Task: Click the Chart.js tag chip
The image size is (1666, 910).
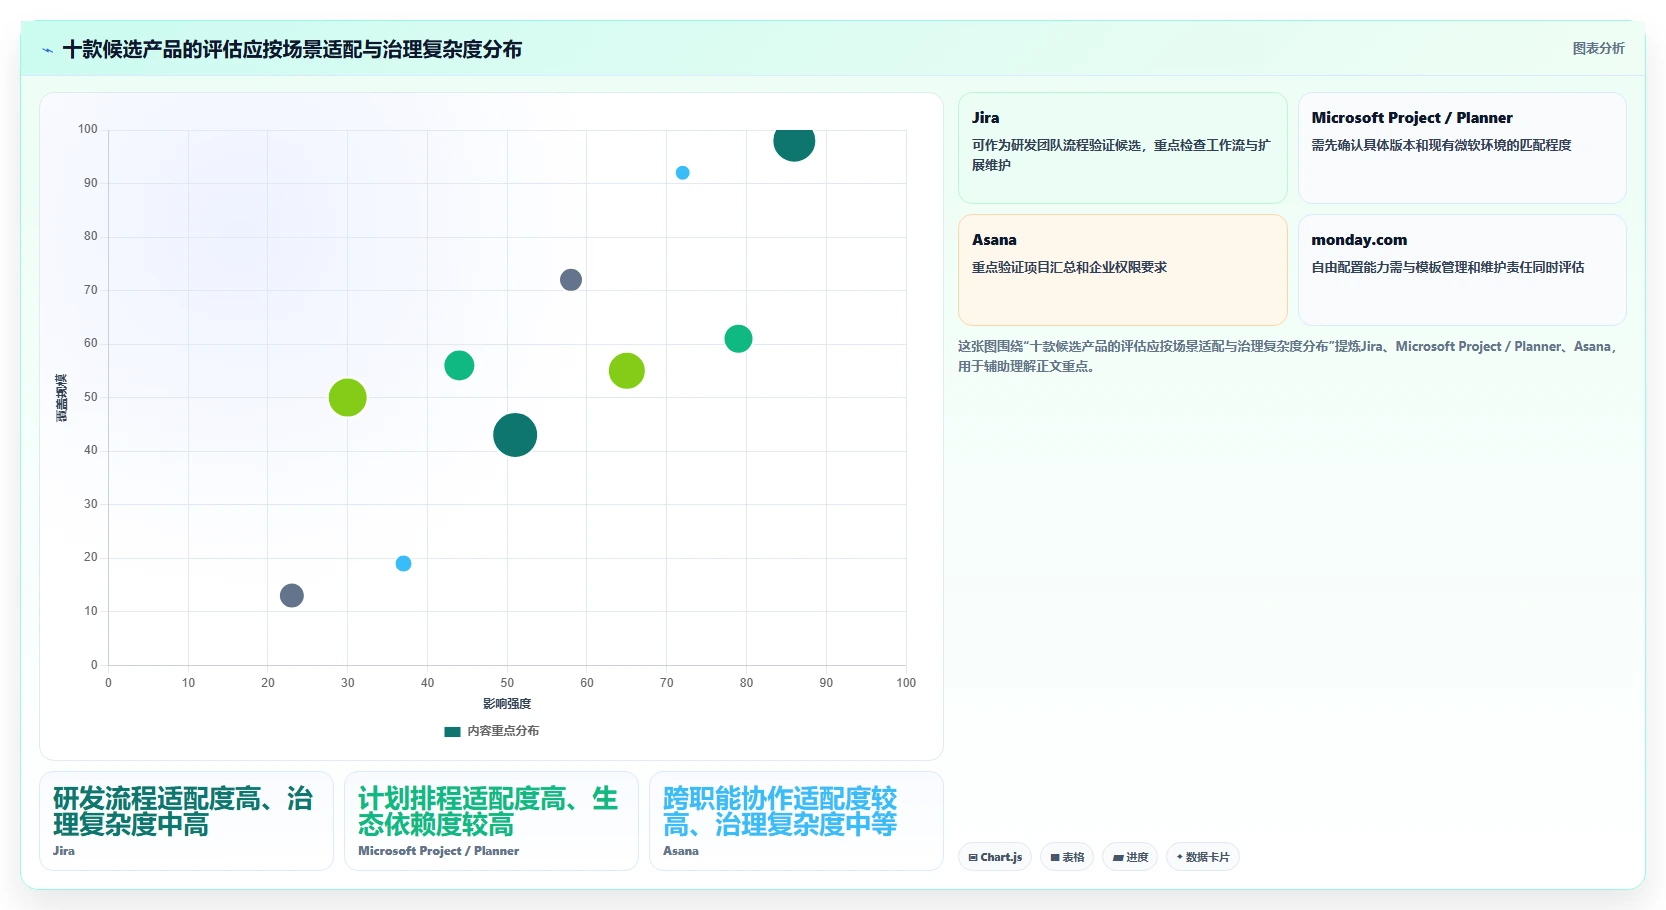Action: [995, 857]
